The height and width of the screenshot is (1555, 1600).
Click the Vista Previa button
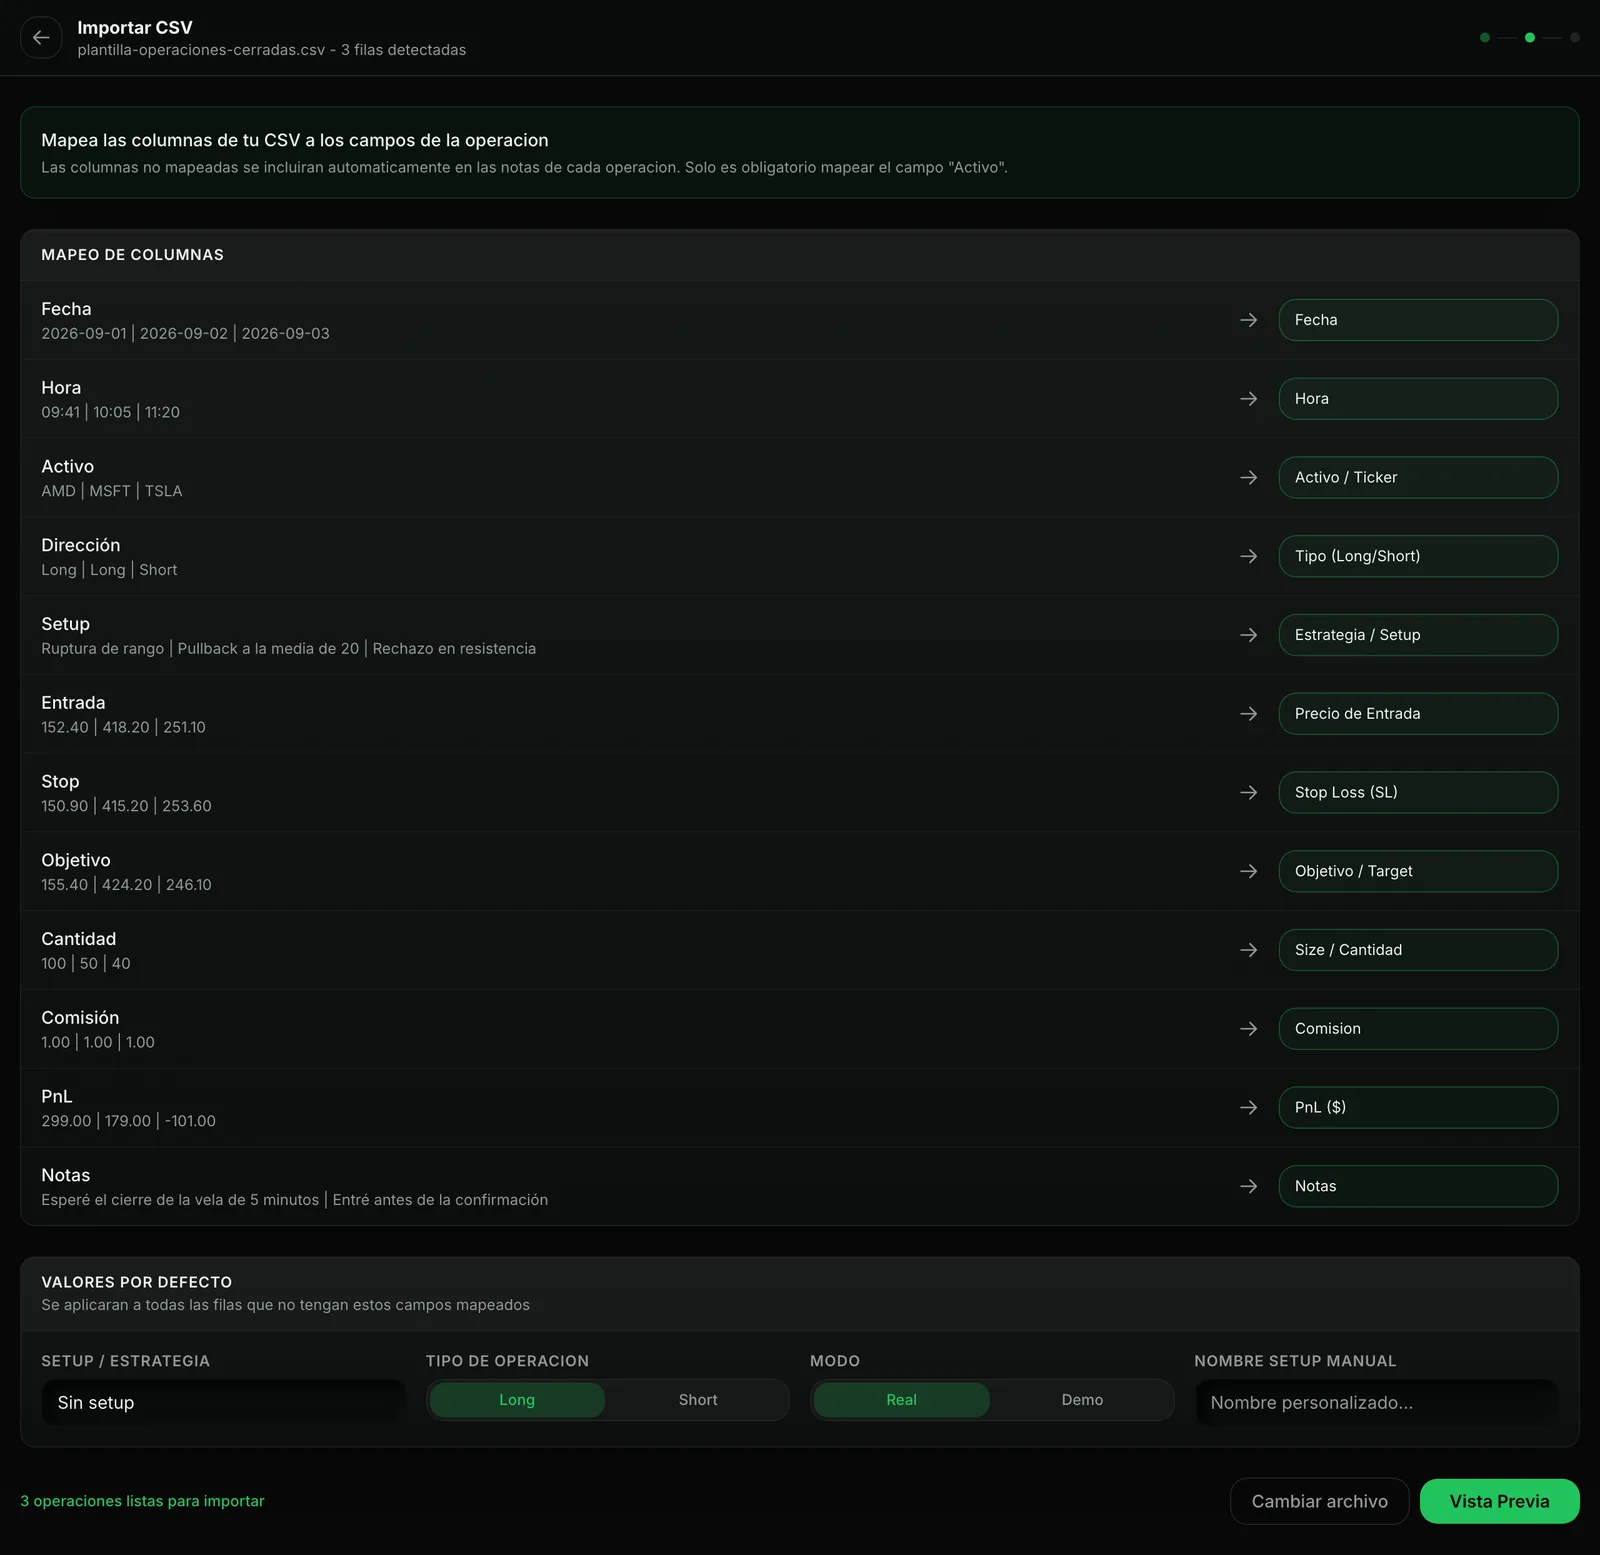[1499, 1501]
